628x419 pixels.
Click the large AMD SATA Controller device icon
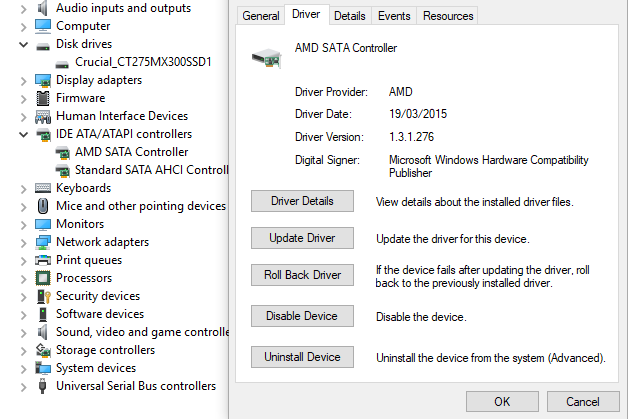pos(267,58)
